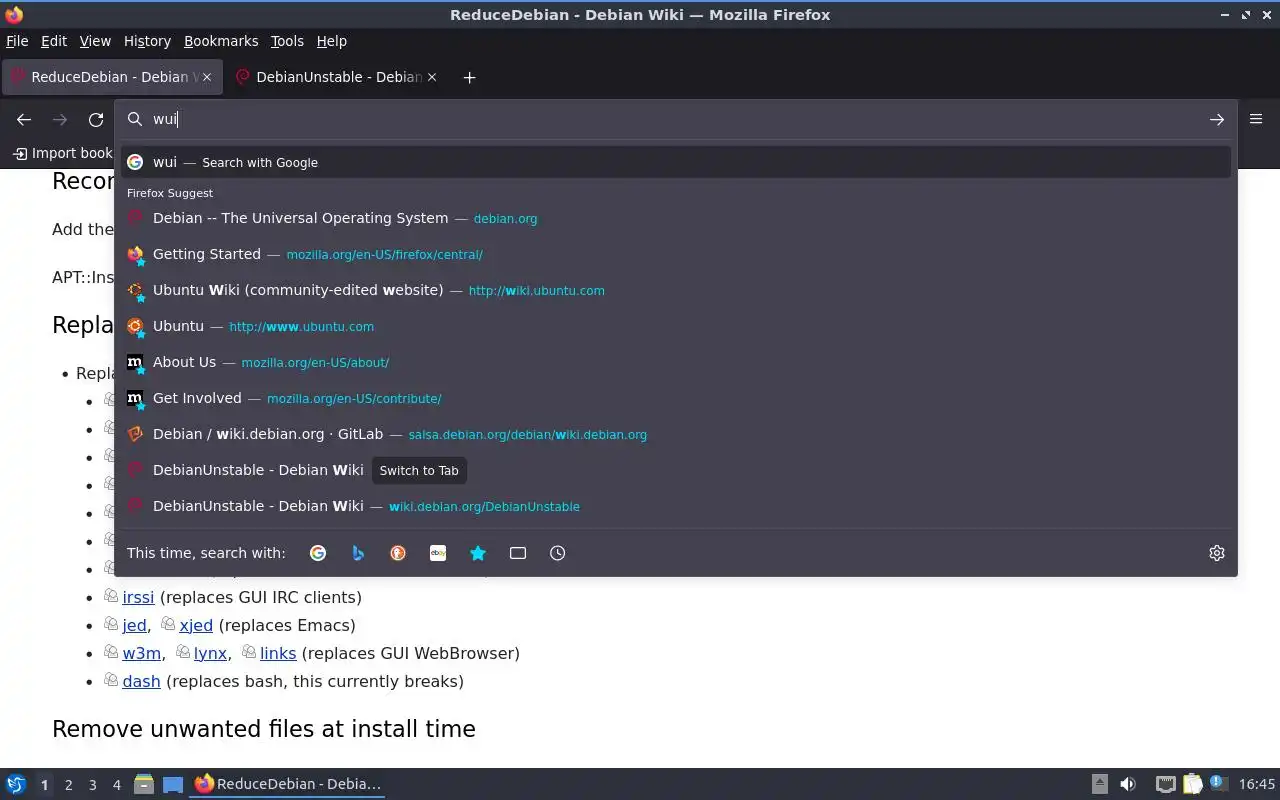Open the Tools menu

point(287,41)
